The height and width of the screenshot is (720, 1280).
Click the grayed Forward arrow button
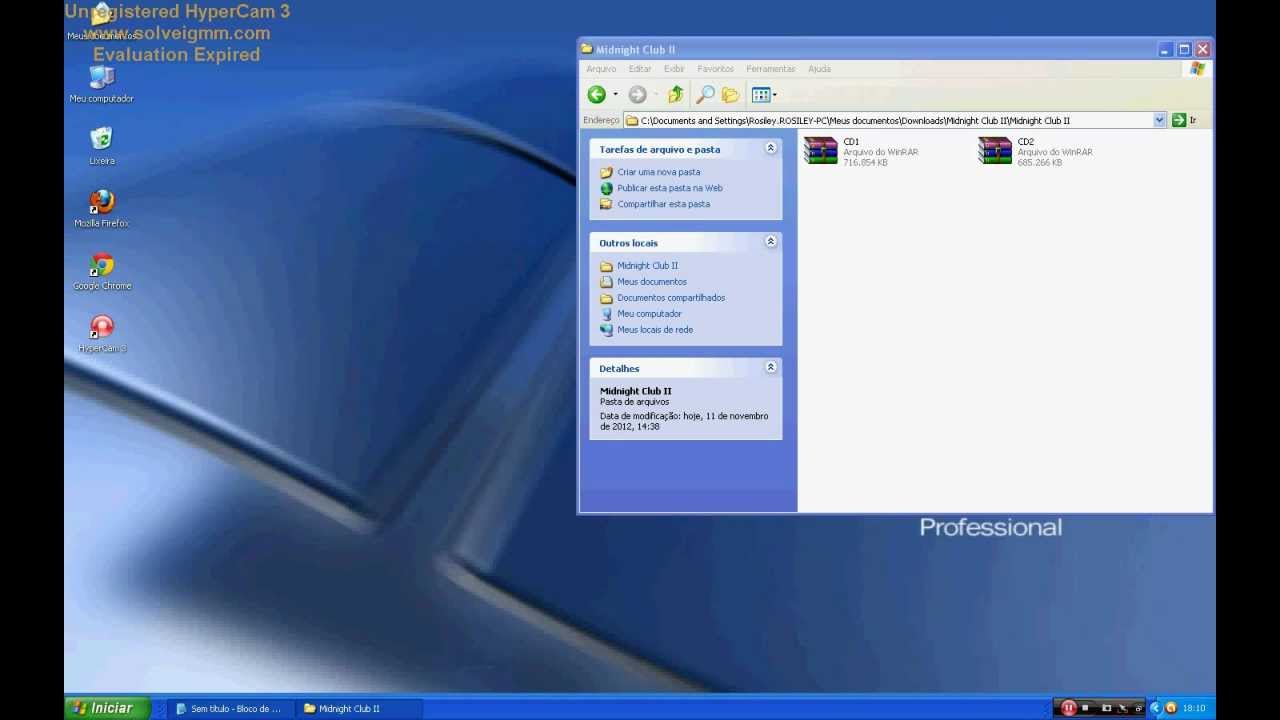[x=637, y=95]
